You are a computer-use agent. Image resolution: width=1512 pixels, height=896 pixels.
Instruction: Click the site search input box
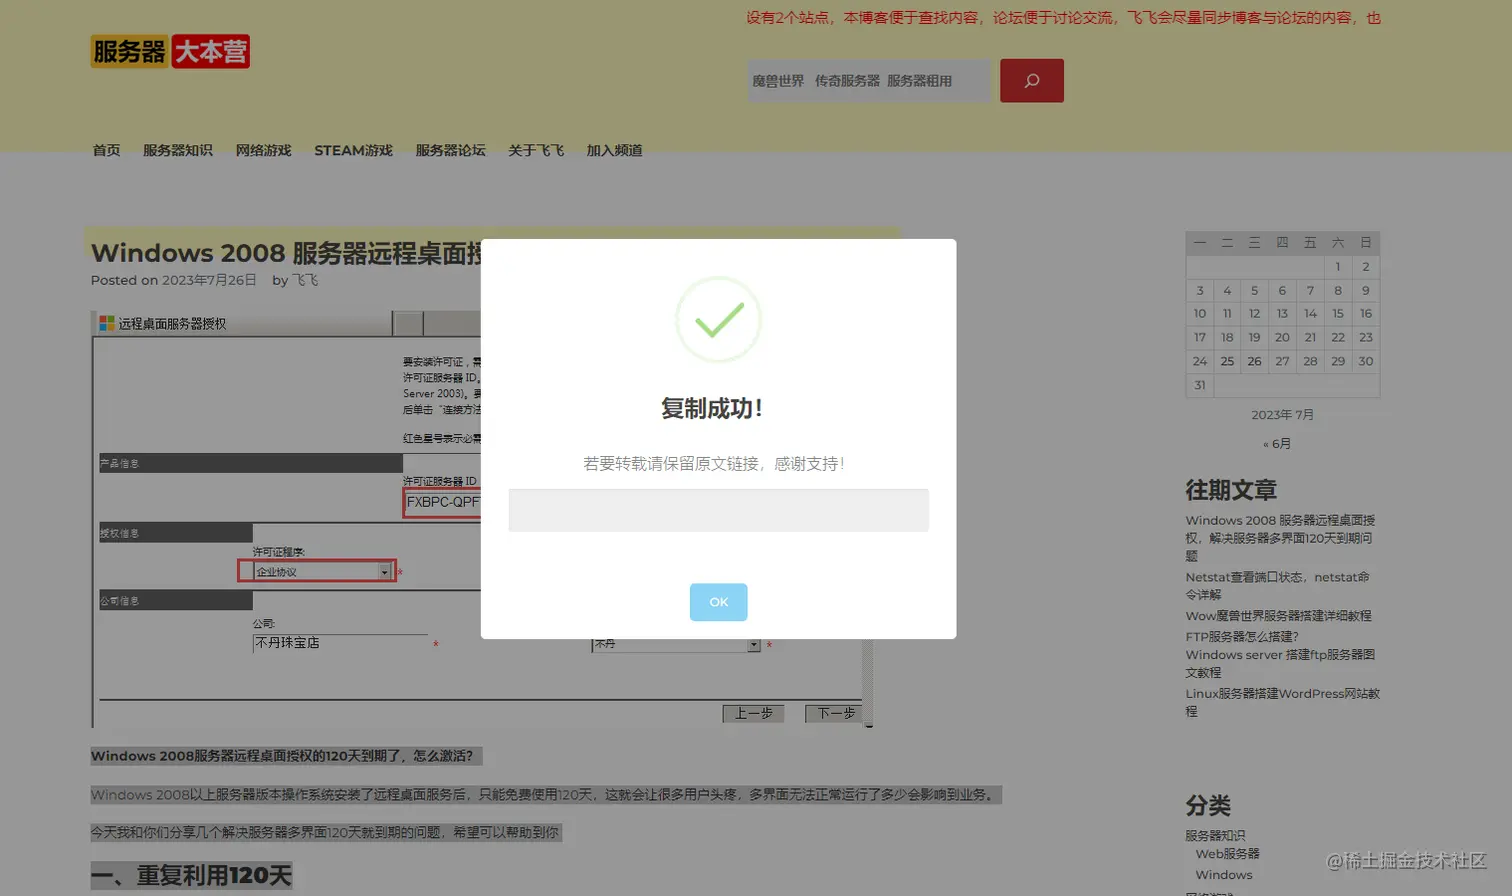[869, 81]
